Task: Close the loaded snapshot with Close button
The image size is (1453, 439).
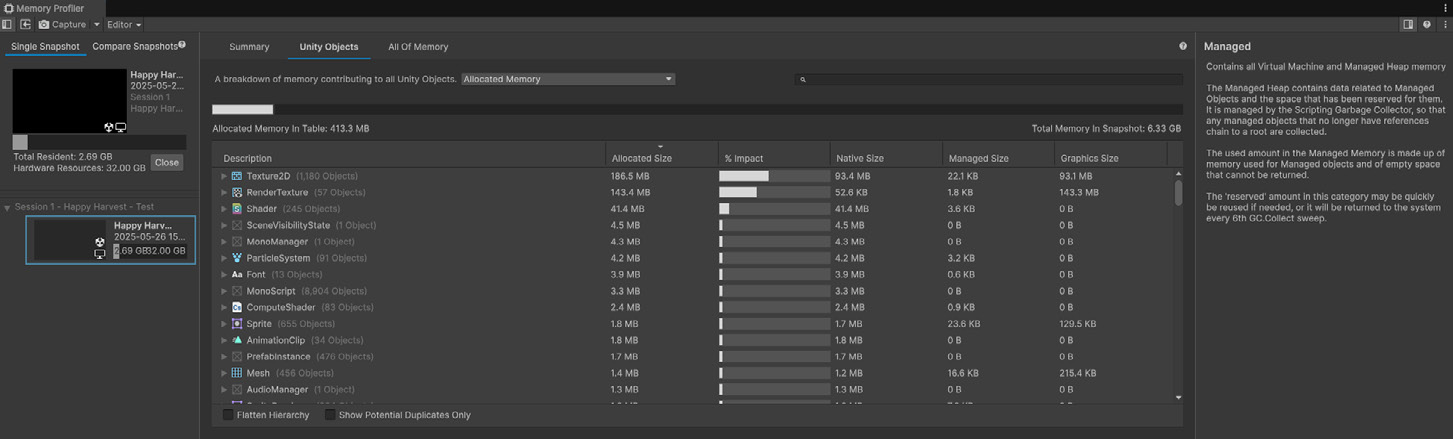Action: (167, 162)
